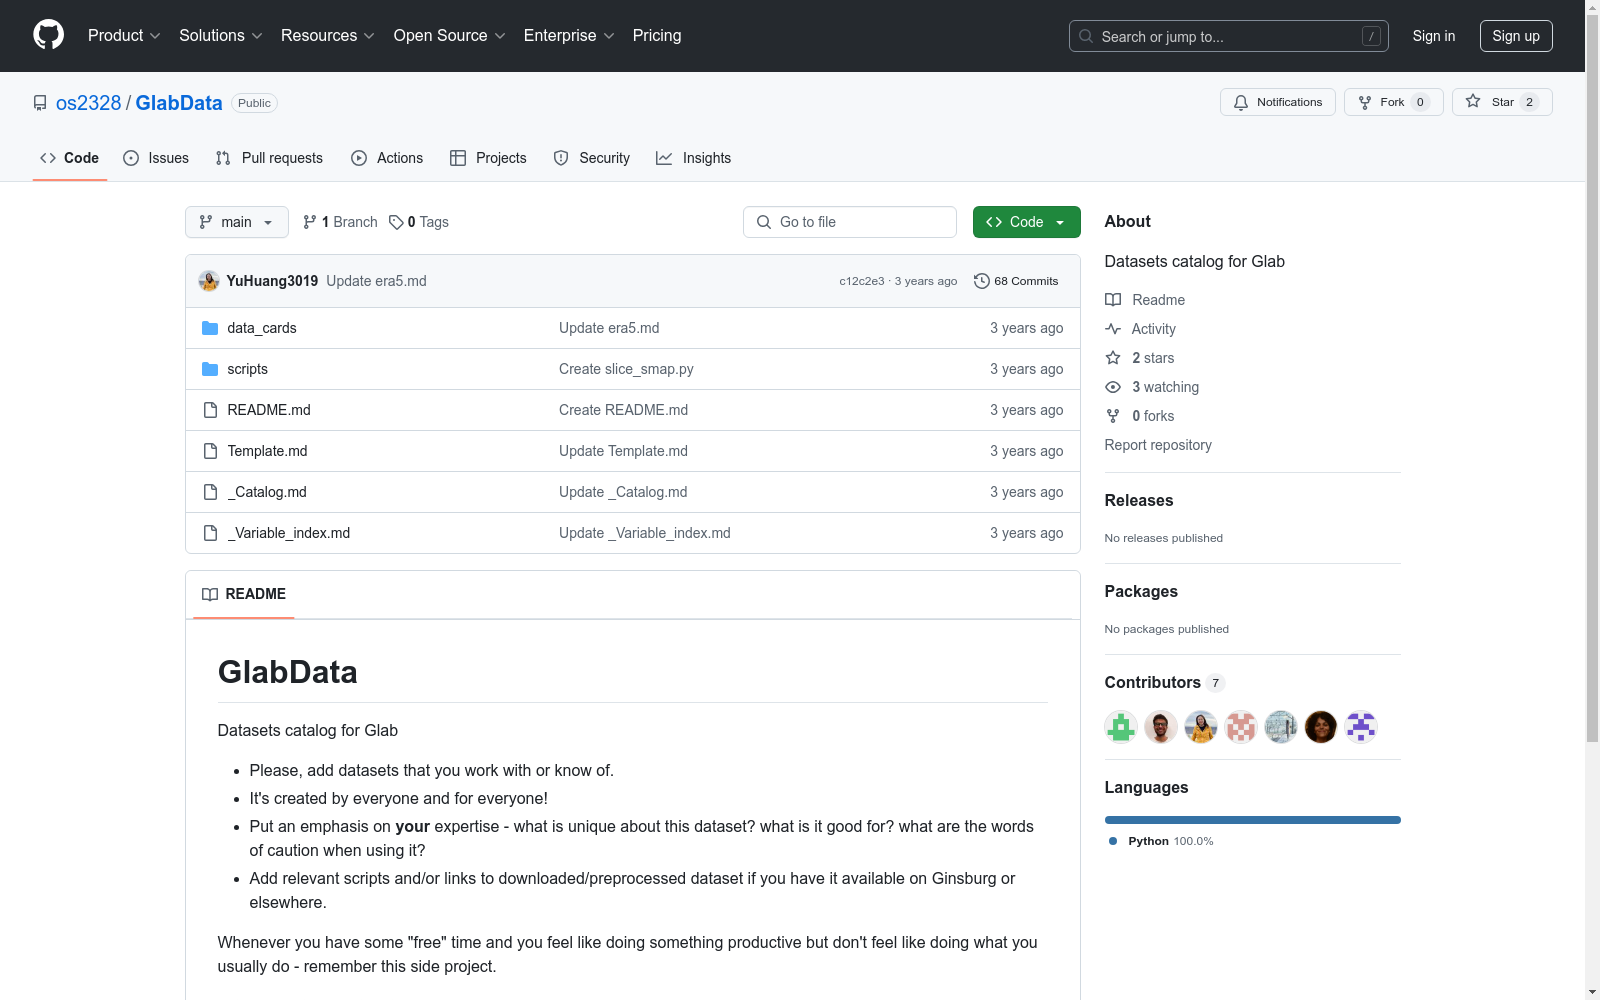Open the GlabData repository link
This screenshot has height=1000, width=1600.
[x=179, y=103]
